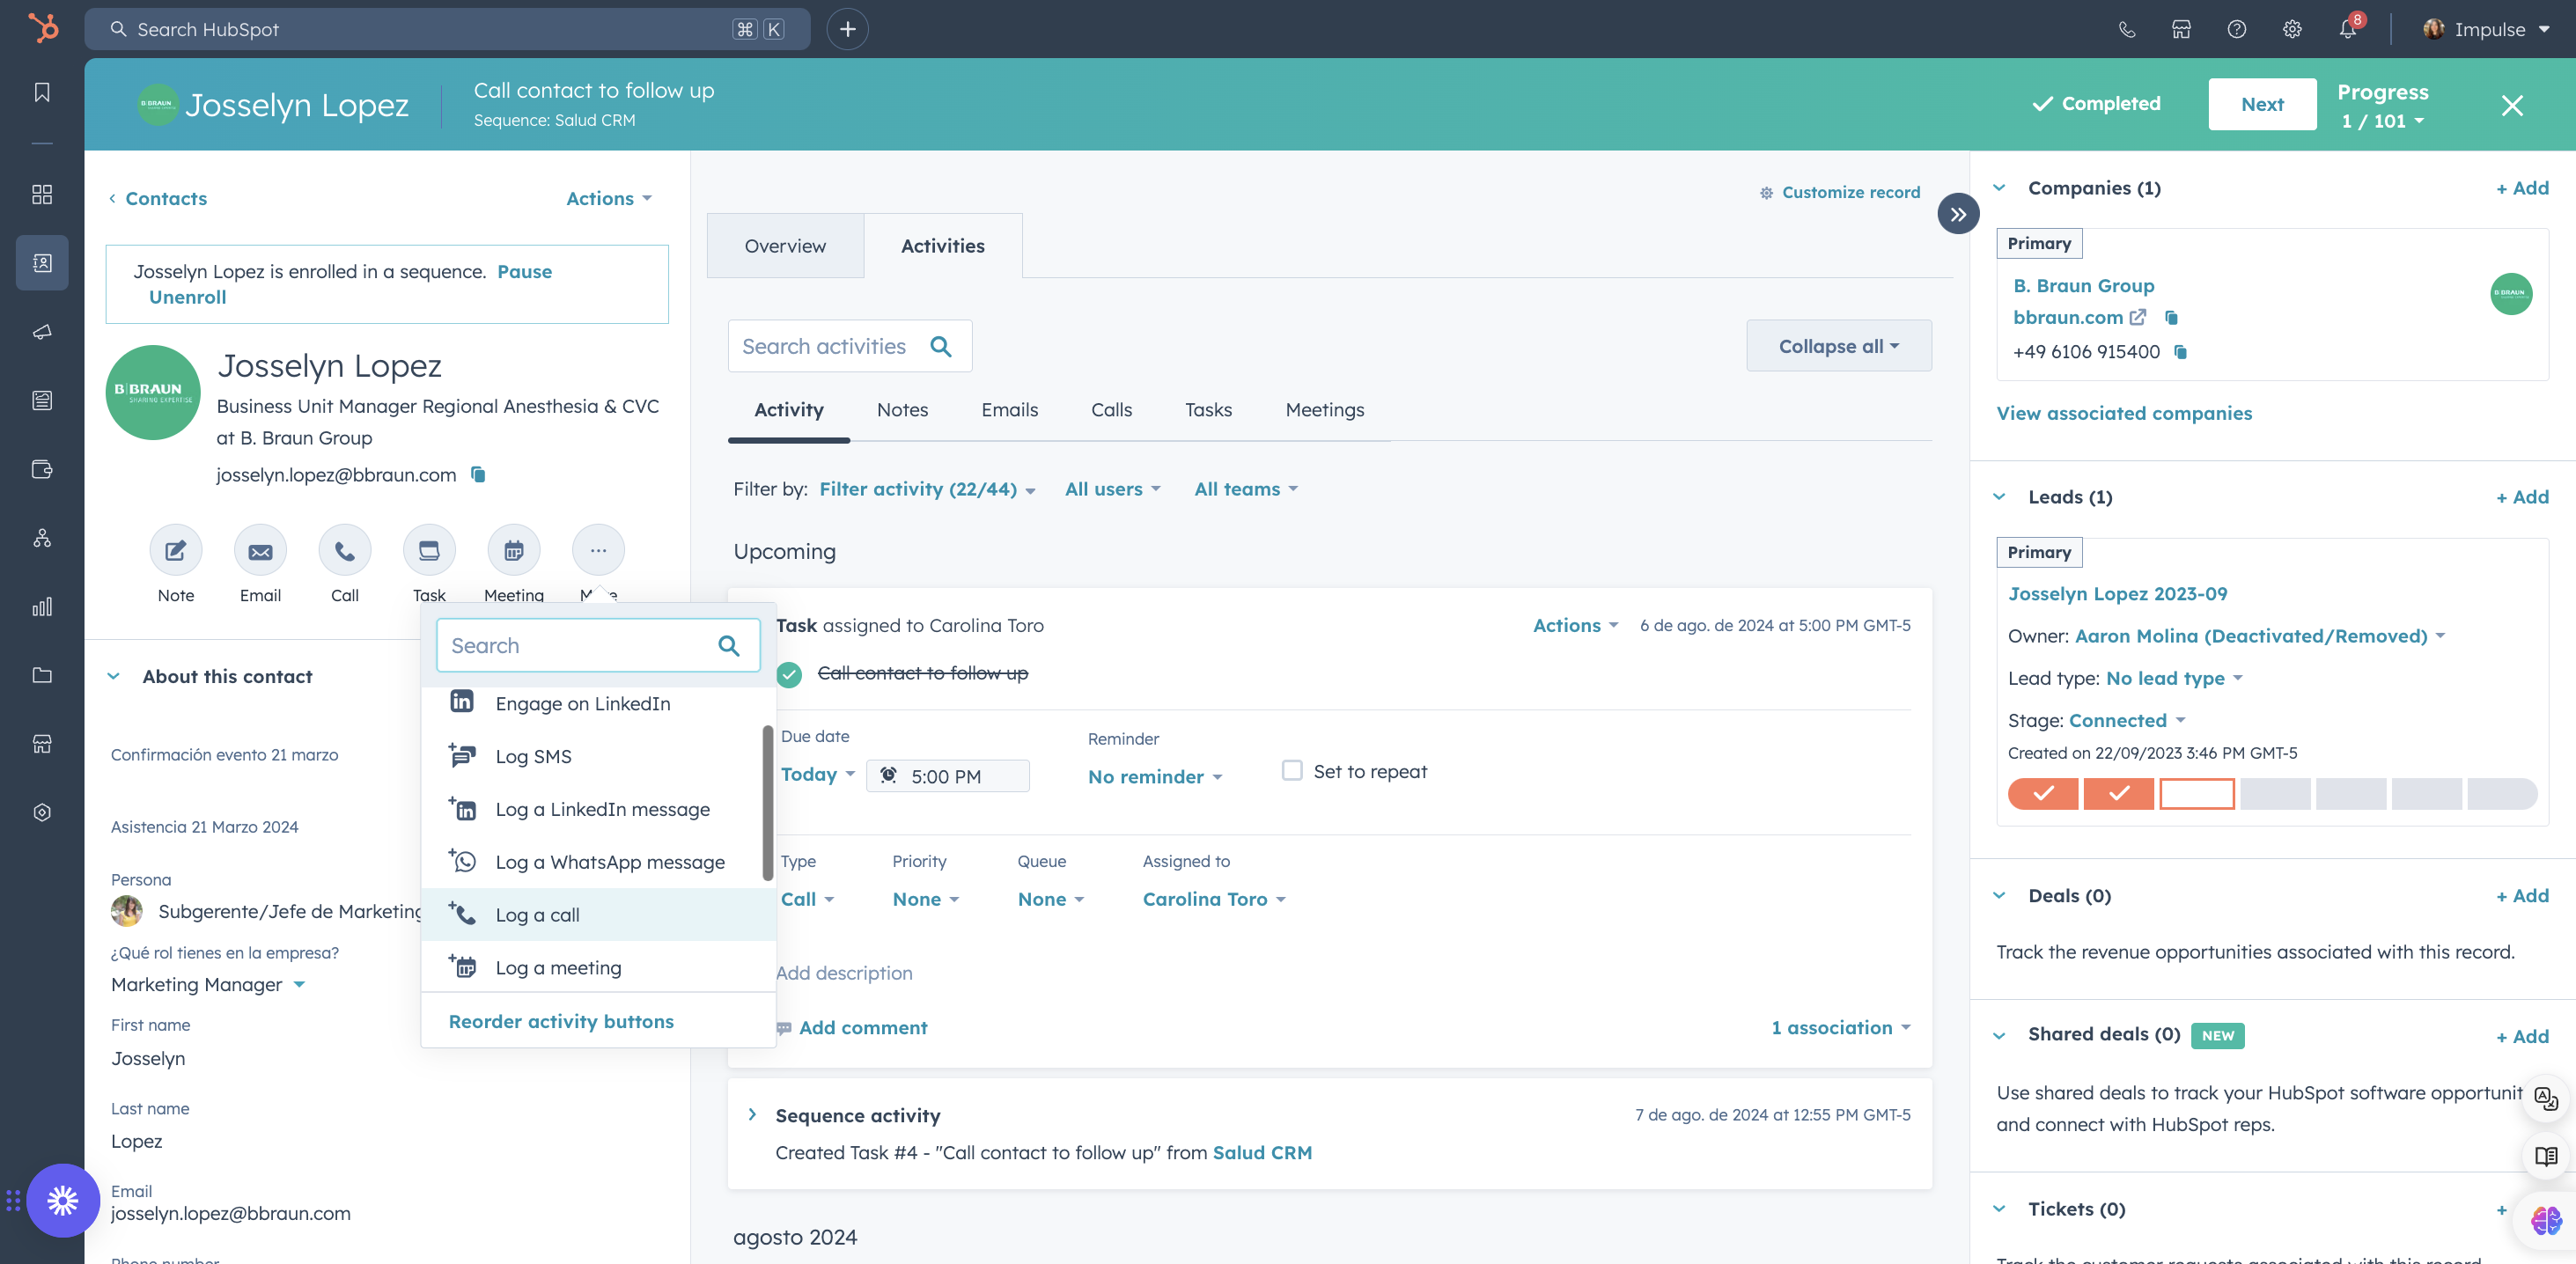Copy the company phone +49 6106 915400
2576x1264 pixels.
(x=2181, y=352)
